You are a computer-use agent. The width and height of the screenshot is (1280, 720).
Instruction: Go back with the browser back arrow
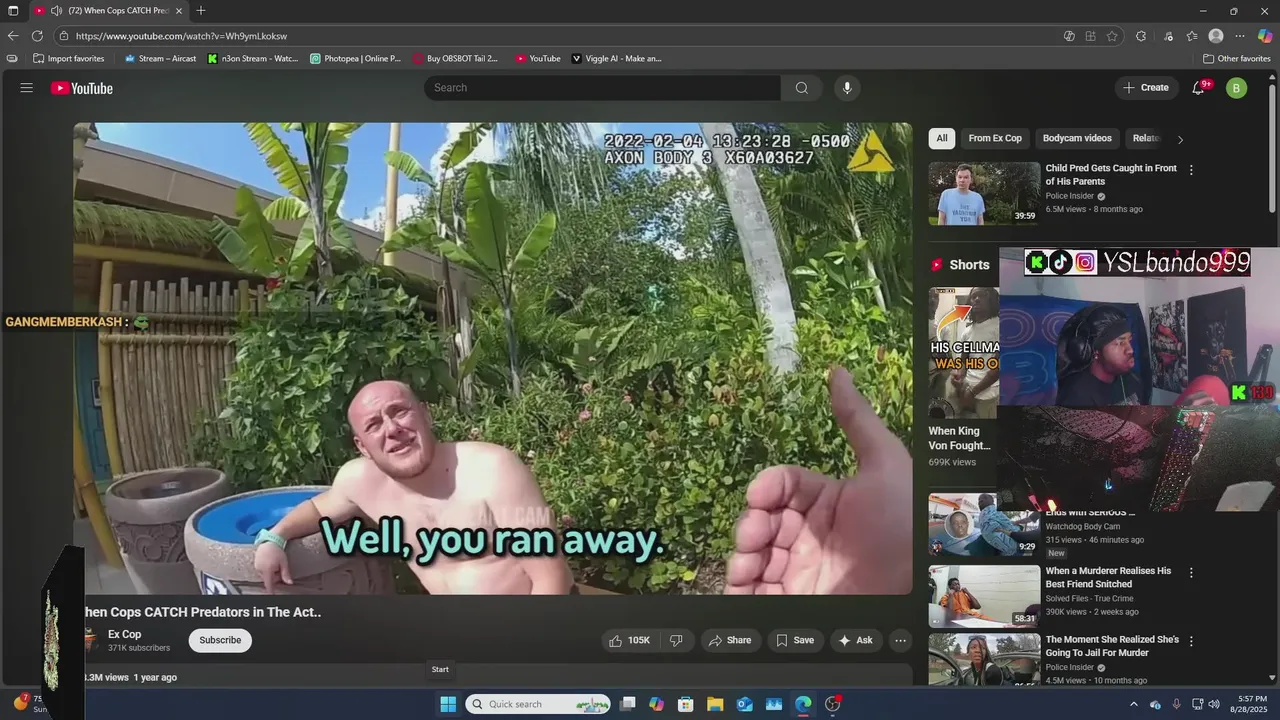click(13, 36)
